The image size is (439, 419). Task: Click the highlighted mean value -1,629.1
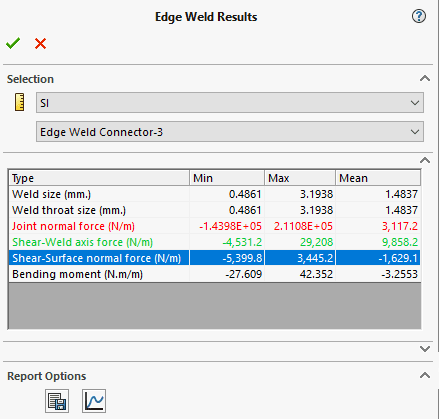point(398,258)
